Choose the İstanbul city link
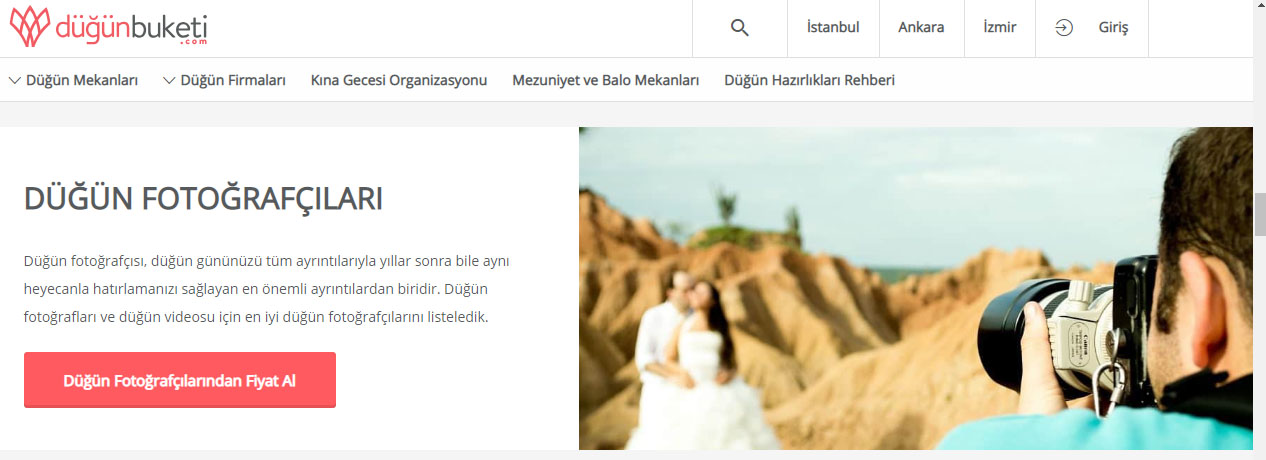The width and height of the screenshot is (1266, 460). pos(833,28)
